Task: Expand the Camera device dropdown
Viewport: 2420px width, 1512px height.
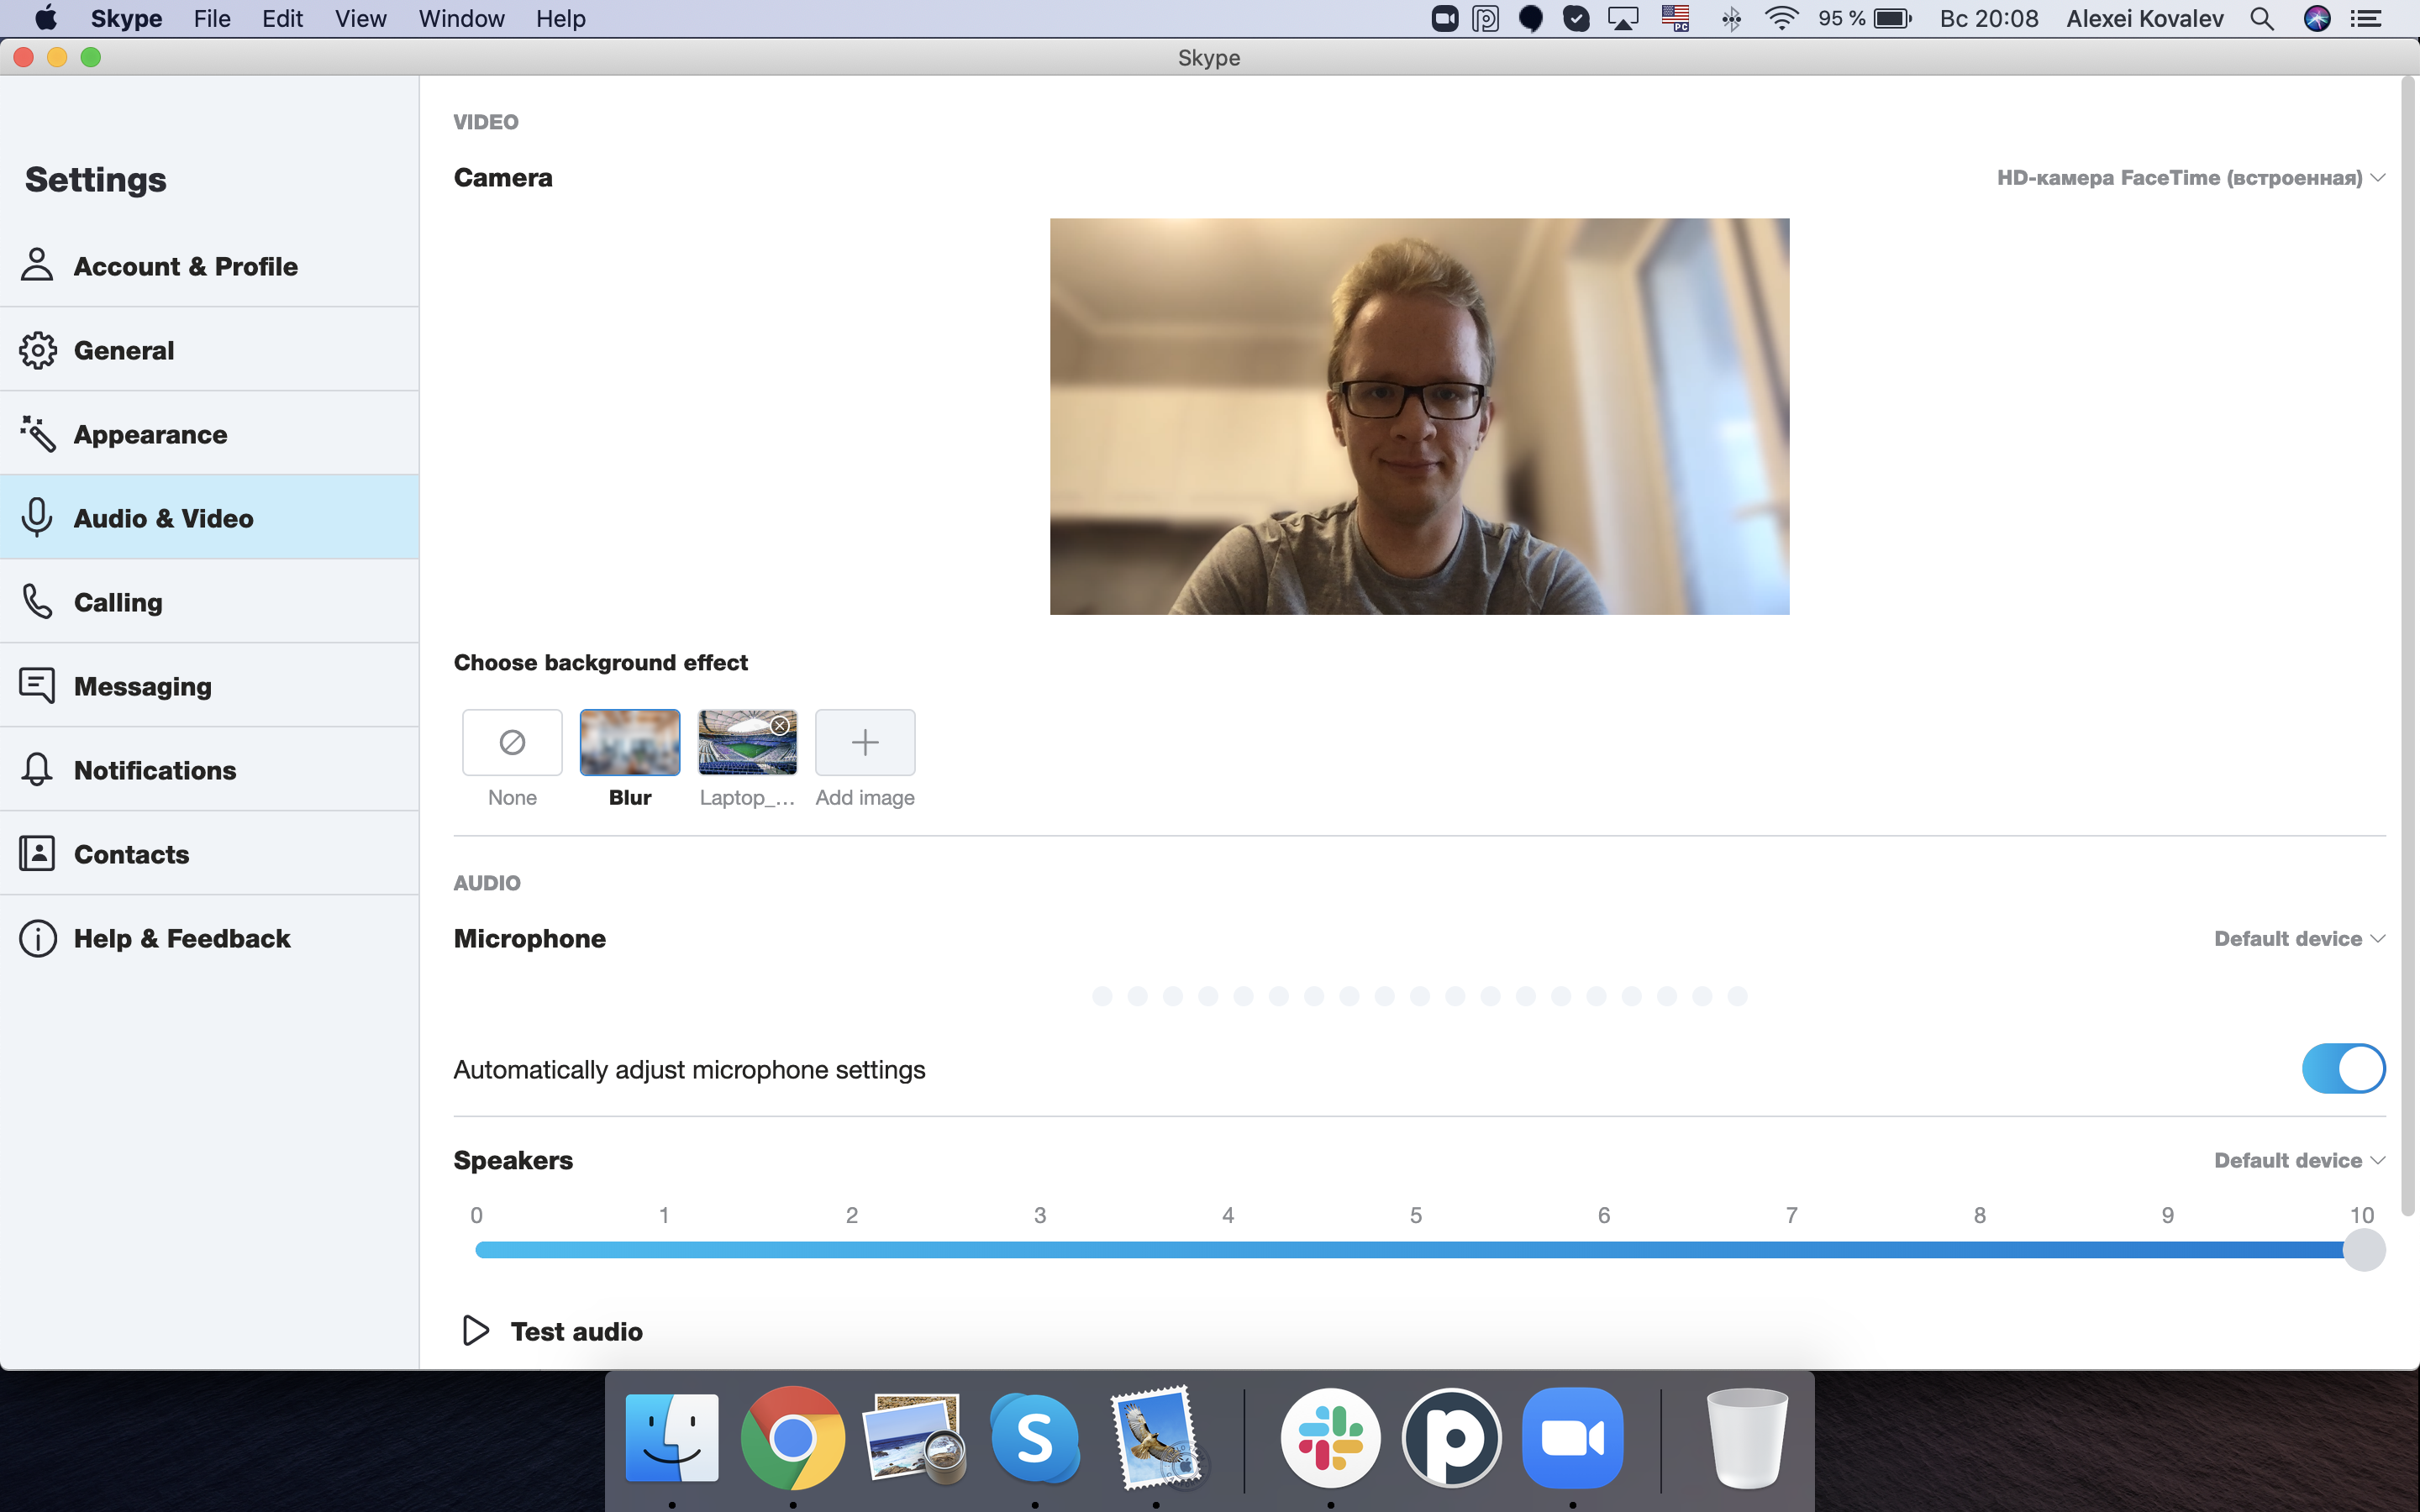Action: pos(2190,178)
